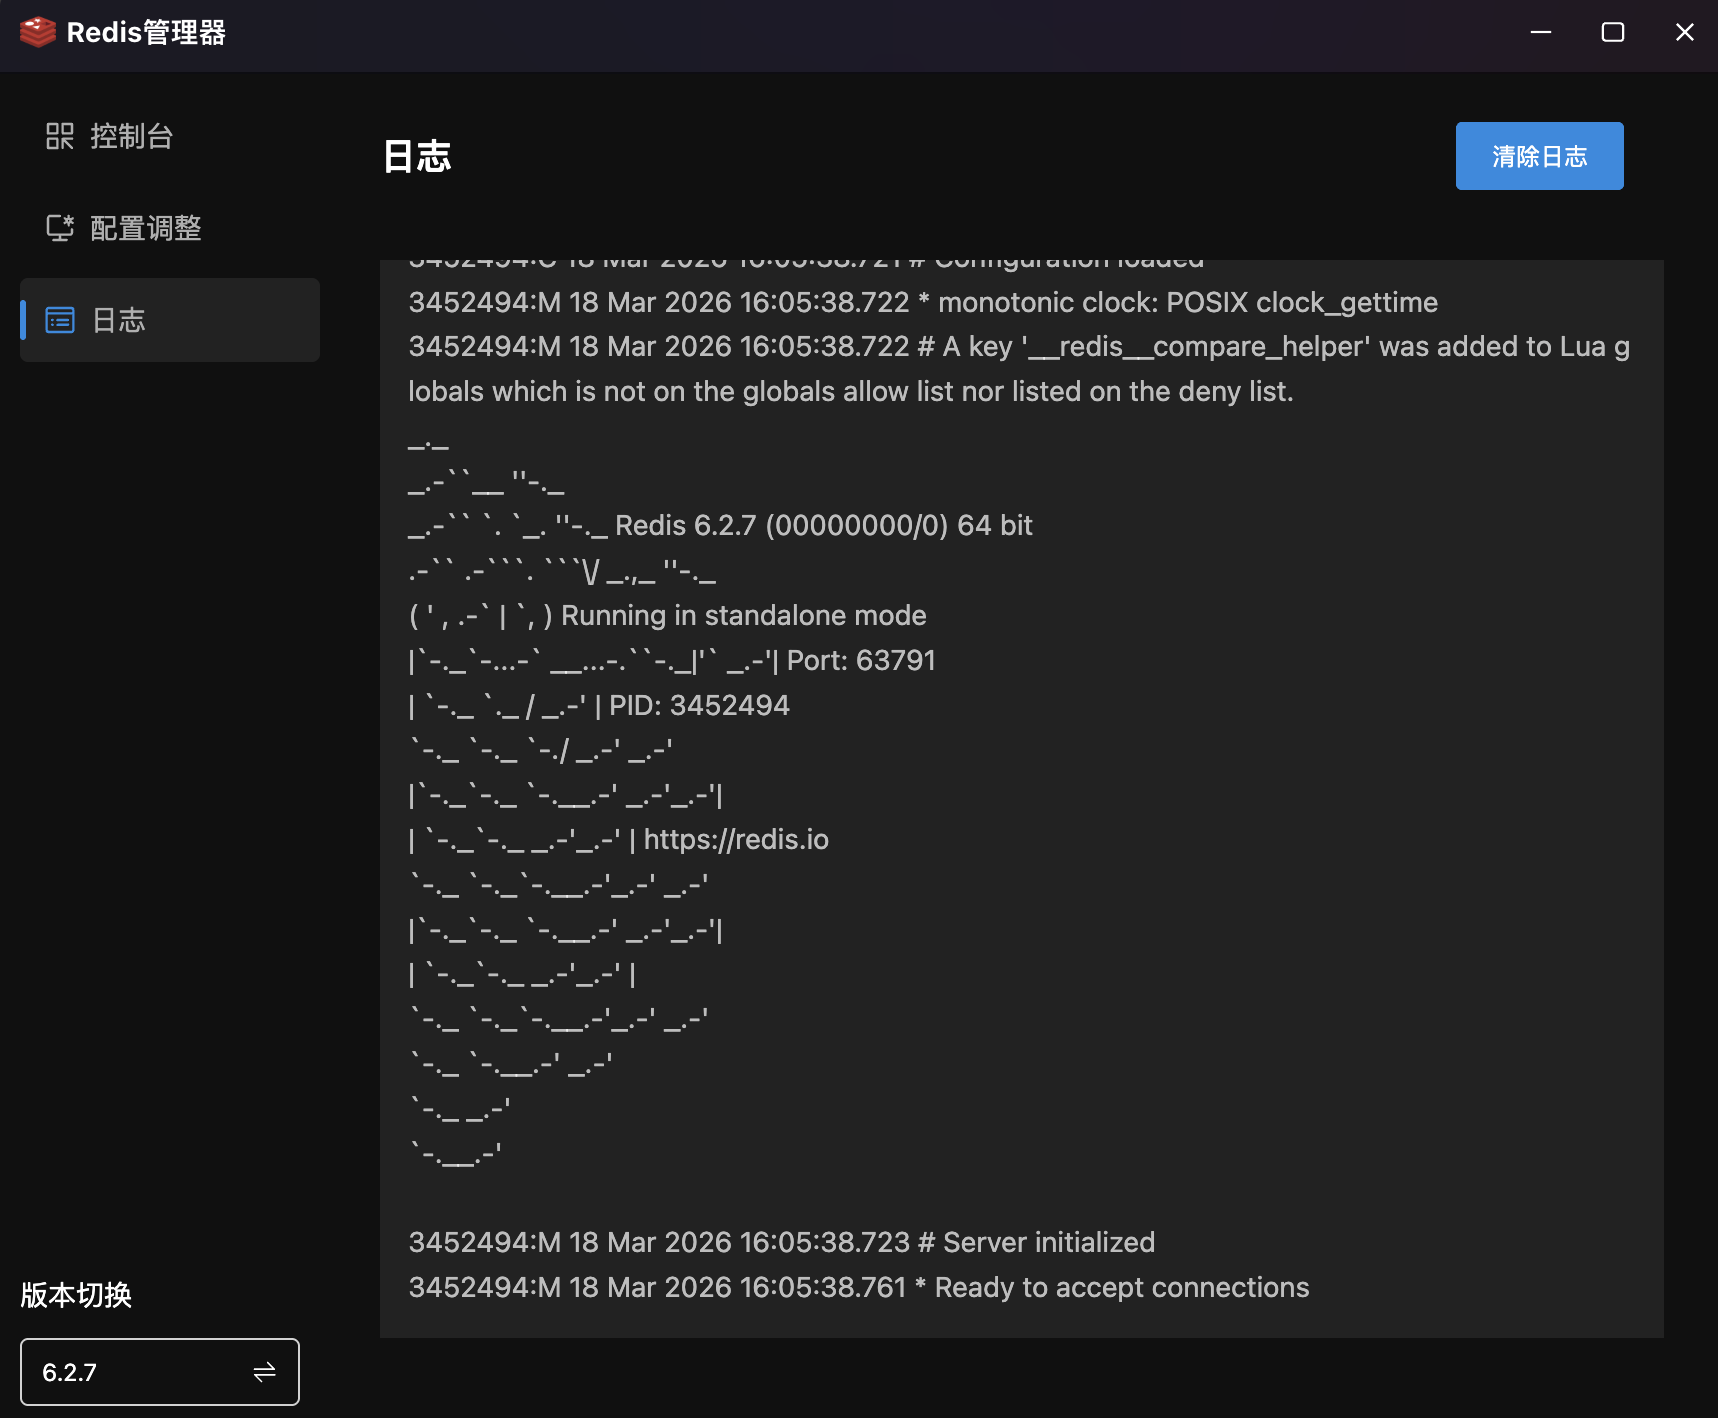Clear logs with the 清除日志 button
The image size is (1718, 1418).
pos(1540,156)
